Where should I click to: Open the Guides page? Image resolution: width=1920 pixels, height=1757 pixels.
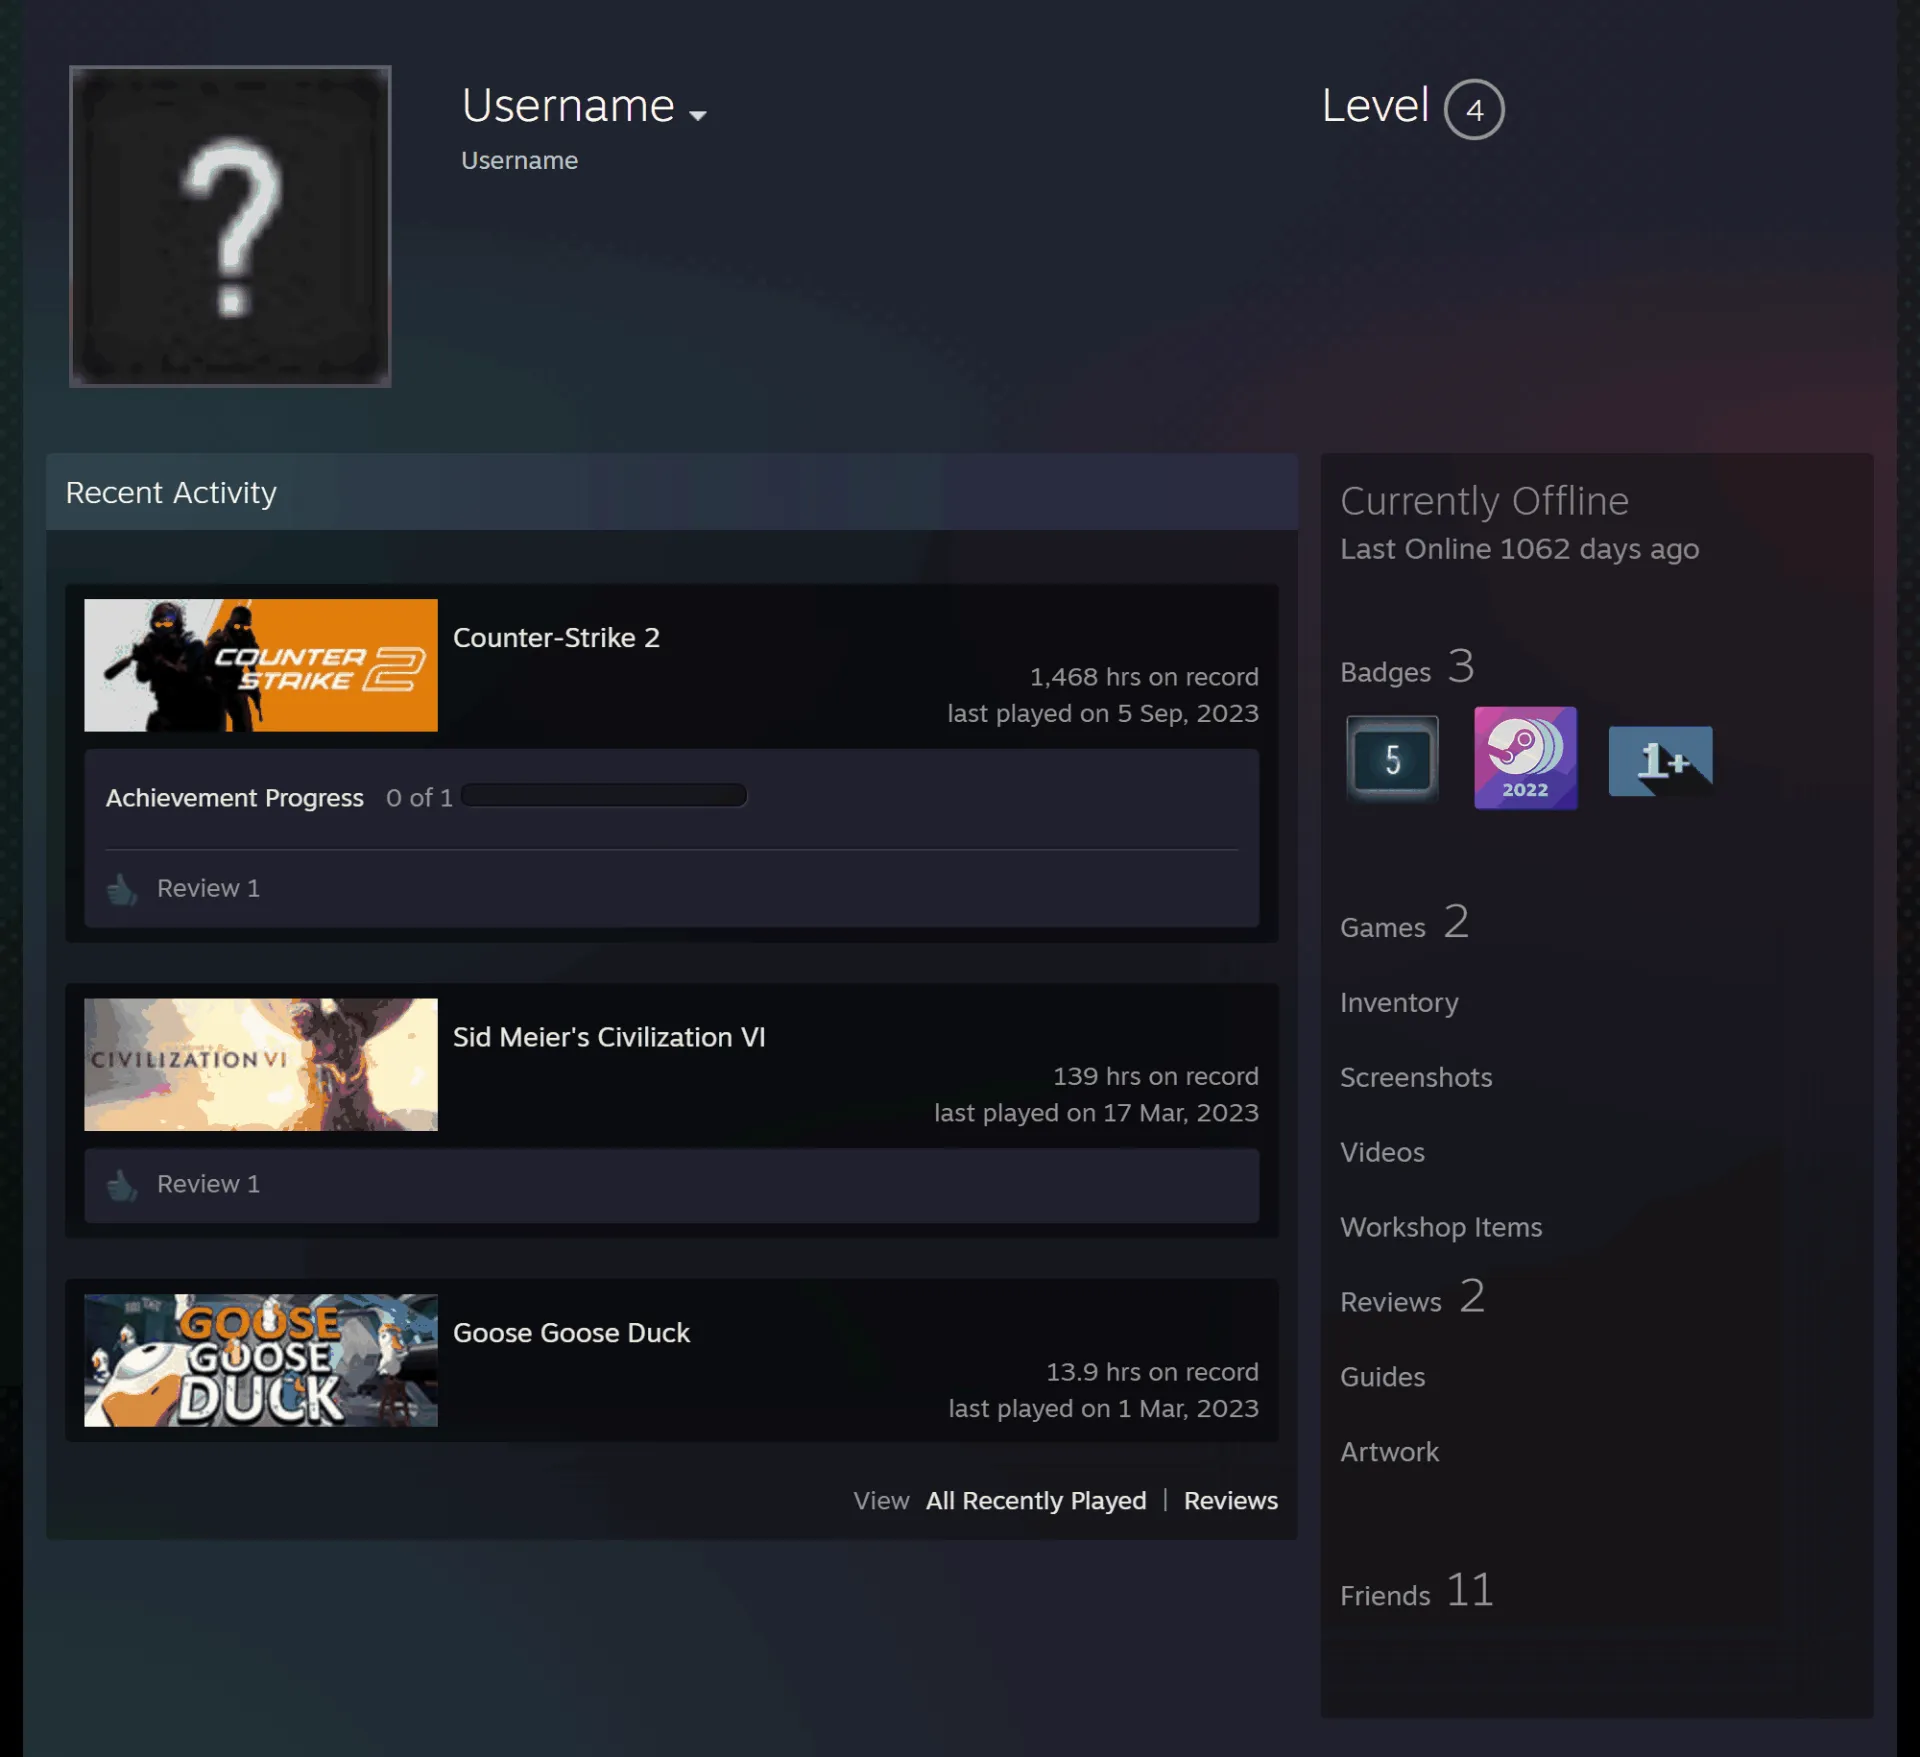[x=1382, y=1378]
